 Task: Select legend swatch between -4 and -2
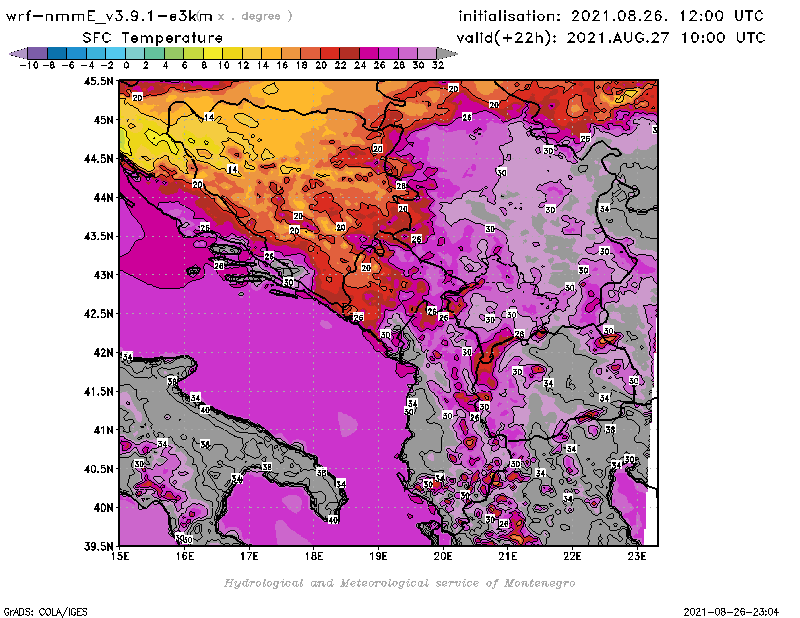point(96,53)
